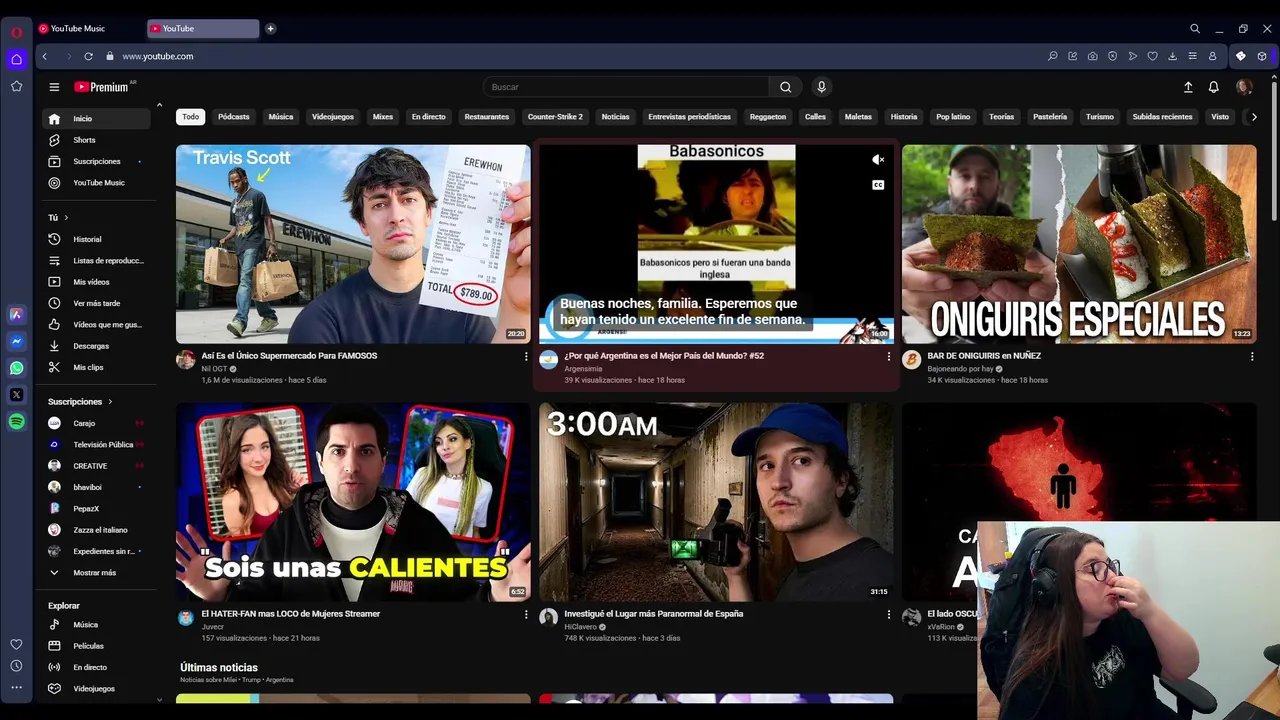Click the YouTube search magnifier button
The height and width of the screenshot is (720, 1280).
(785, 87)
